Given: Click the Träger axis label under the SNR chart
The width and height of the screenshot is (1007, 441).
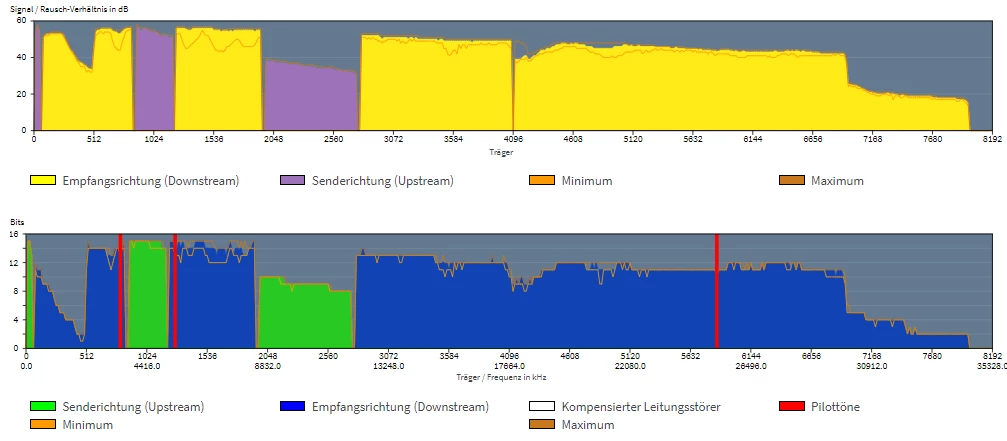Looking at the screenshot, I should coord(498,152).
